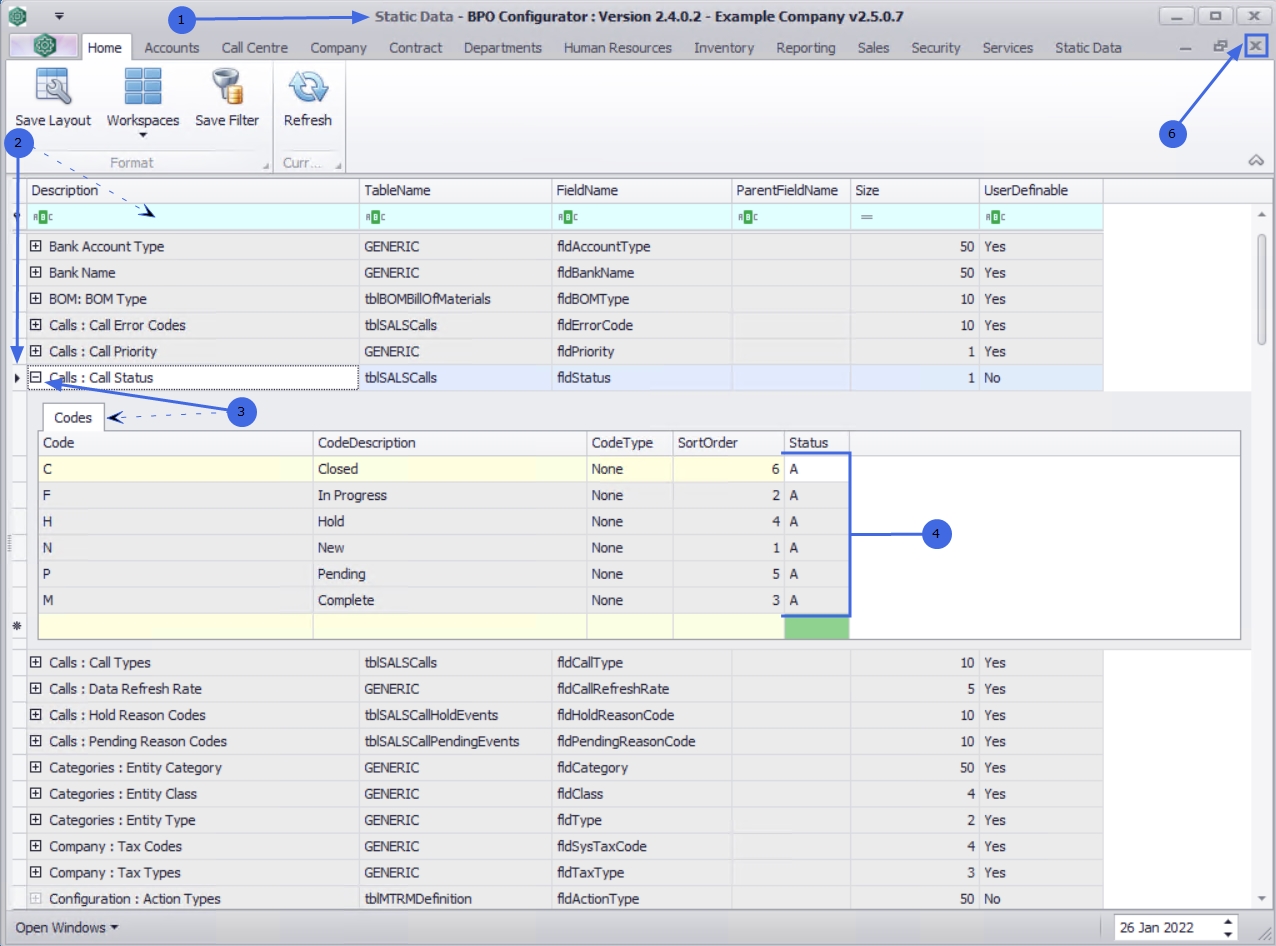
Task: Click the scrollbar down arrow
Action: [x=1262, y=900]
